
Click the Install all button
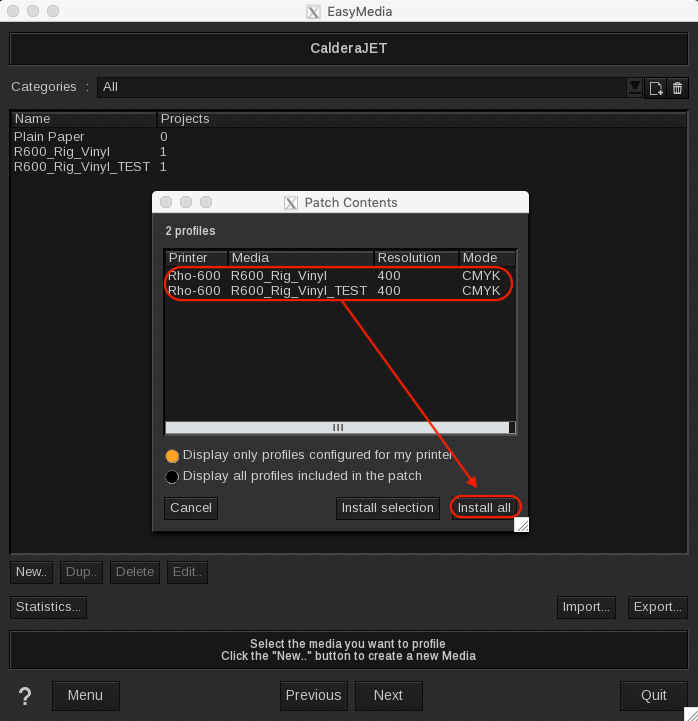(x=484, y=508)
